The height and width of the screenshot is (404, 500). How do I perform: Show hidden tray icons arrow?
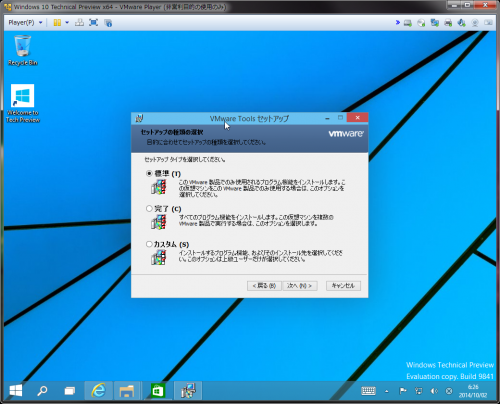(x=387, y=391)
